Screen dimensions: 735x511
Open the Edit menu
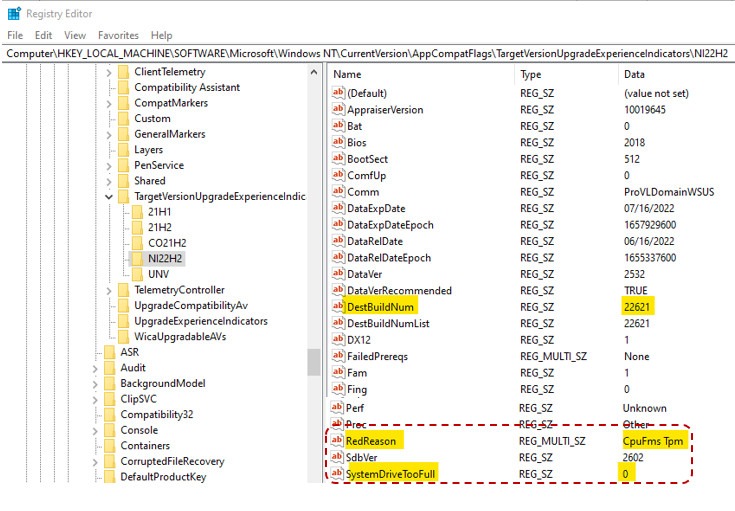click(x=43, y=35)
